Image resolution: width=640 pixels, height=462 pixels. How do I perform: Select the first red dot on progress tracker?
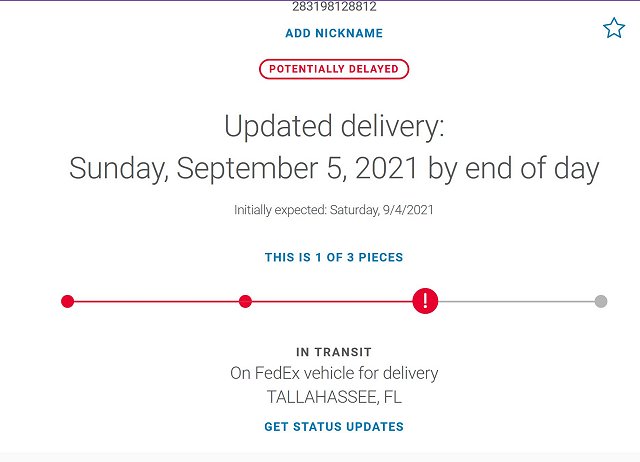(x=67, y=302)
